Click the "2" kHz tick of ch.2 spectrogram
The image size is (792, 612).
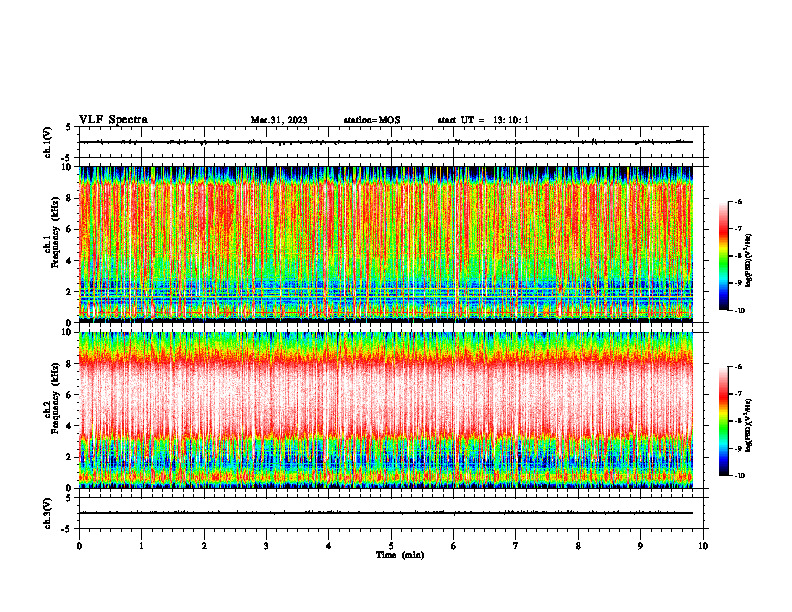[70, 457]
